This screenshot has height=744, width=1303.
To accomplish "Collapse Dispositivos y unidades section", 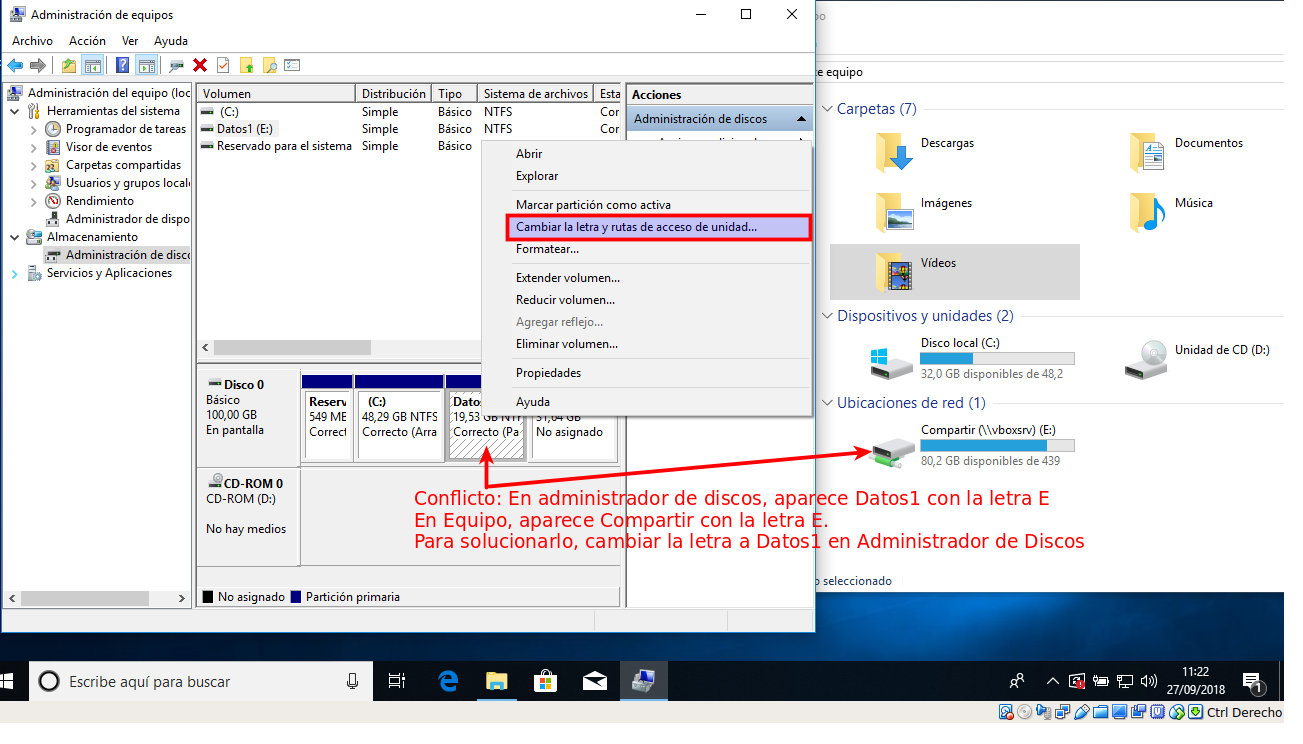I will click(827, 316).
